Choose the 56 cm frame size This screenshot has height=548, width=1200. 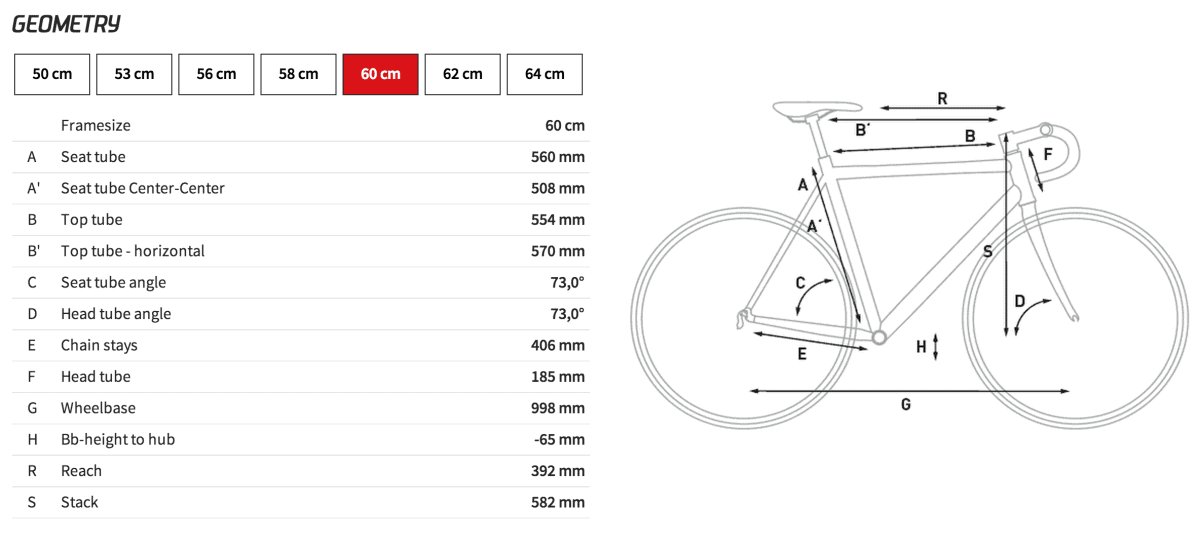216,74
